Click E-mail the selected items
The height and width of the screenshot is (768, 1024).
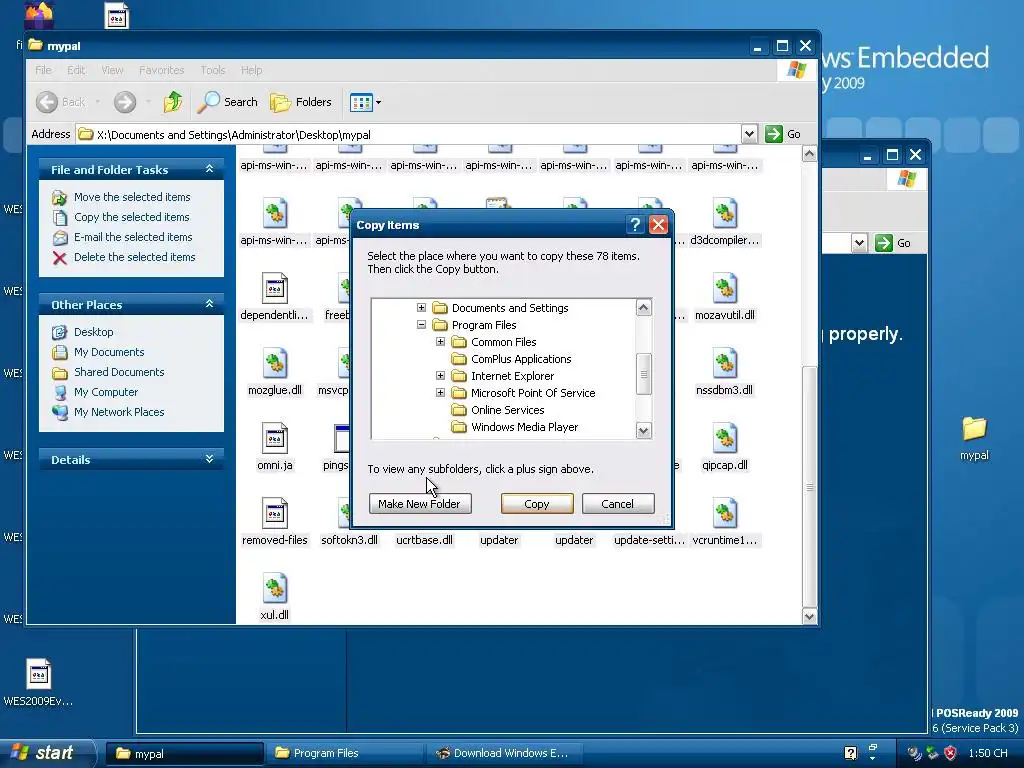[x=133, y=237]
